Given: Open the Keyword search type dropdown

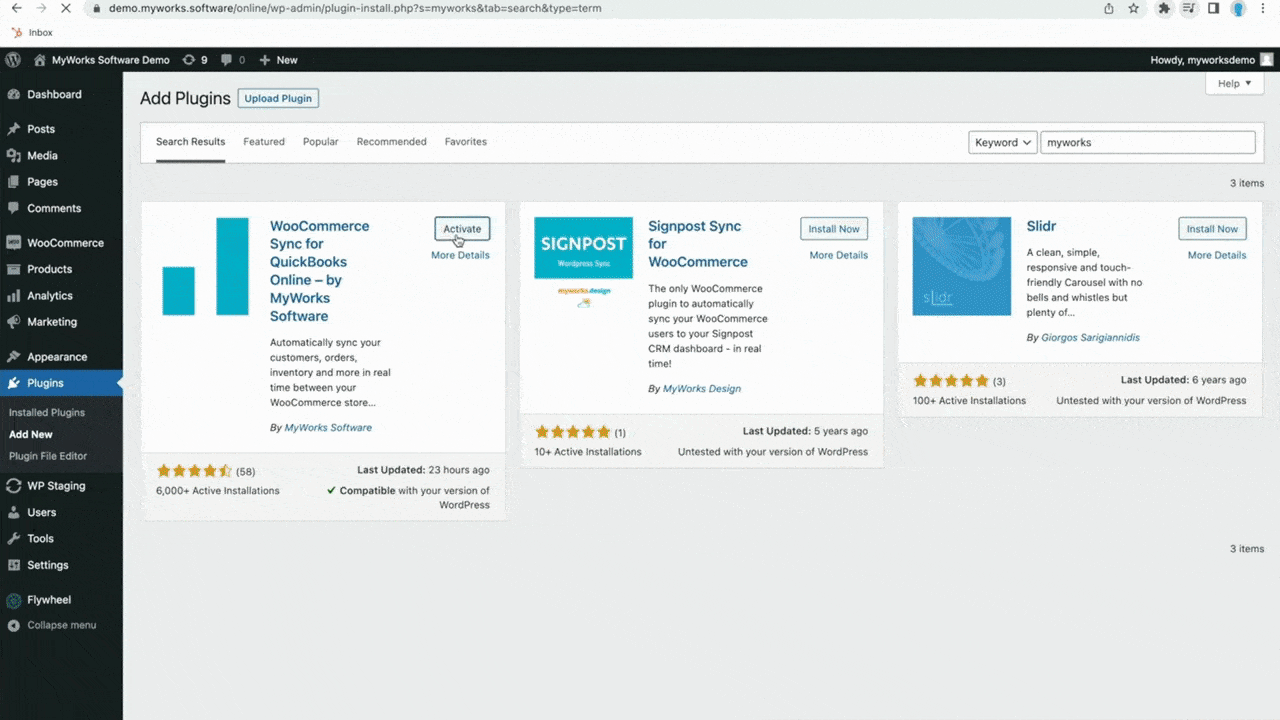Looking at the screenshot, I should 1002,142.
